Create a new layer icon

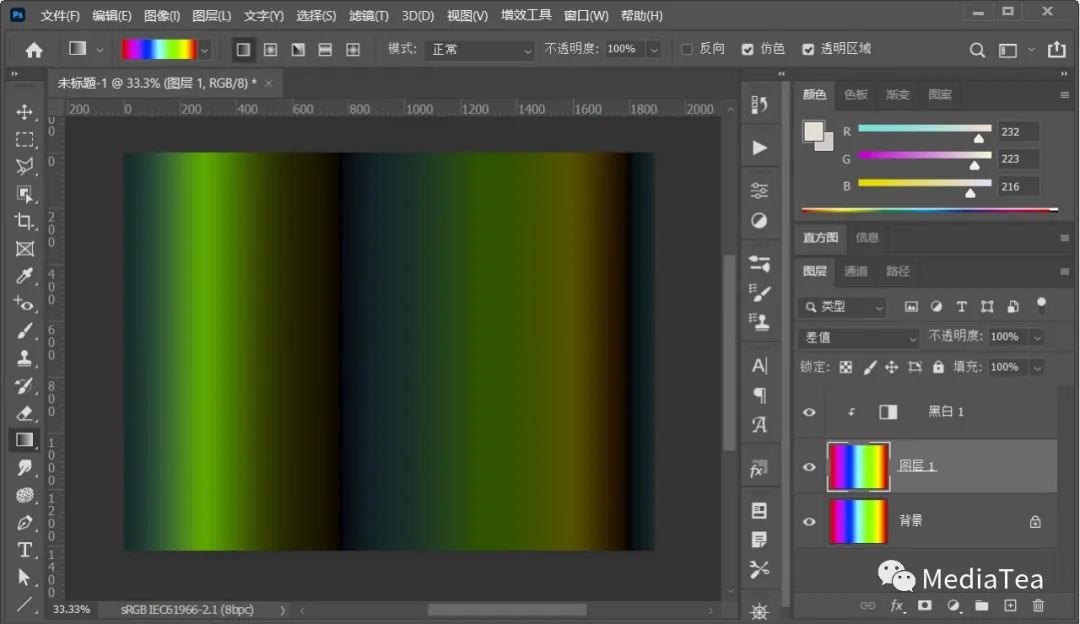point(1010,605)
